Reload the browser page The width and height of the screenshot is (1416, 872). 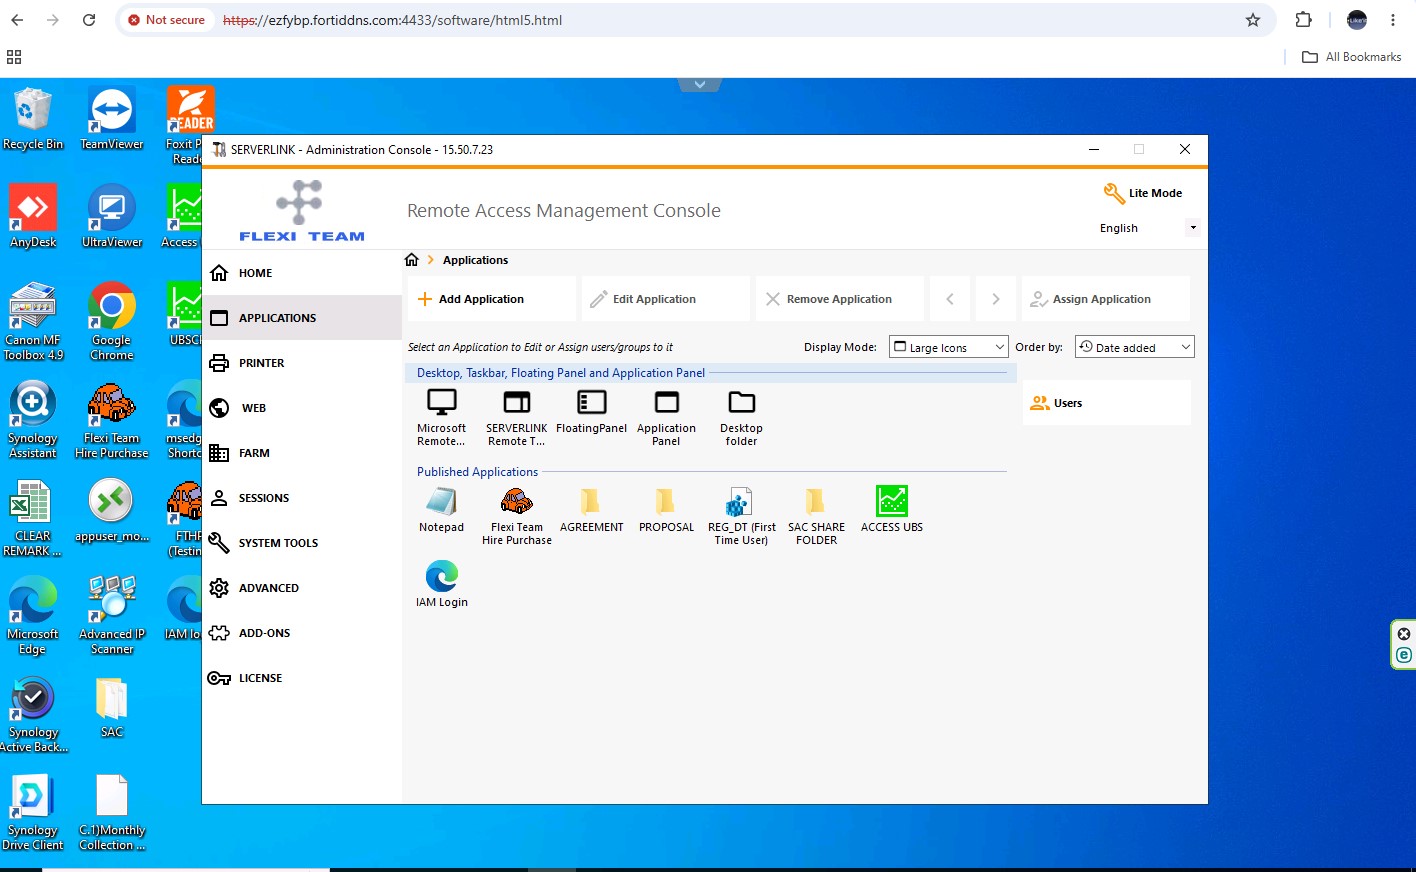point(89,20)
